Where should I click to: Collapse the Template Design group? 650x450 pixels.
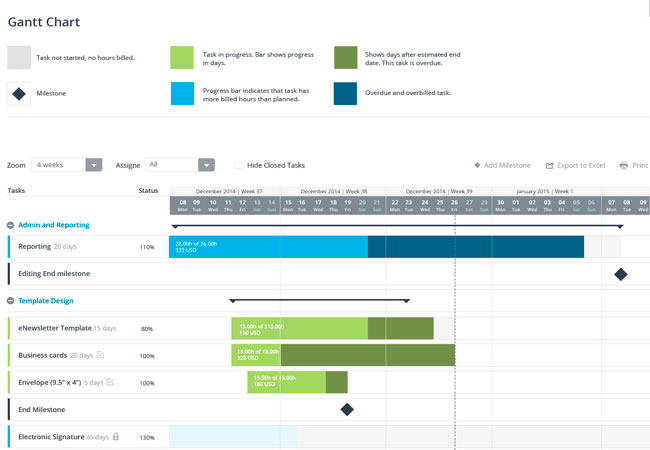tap(11, 301)
